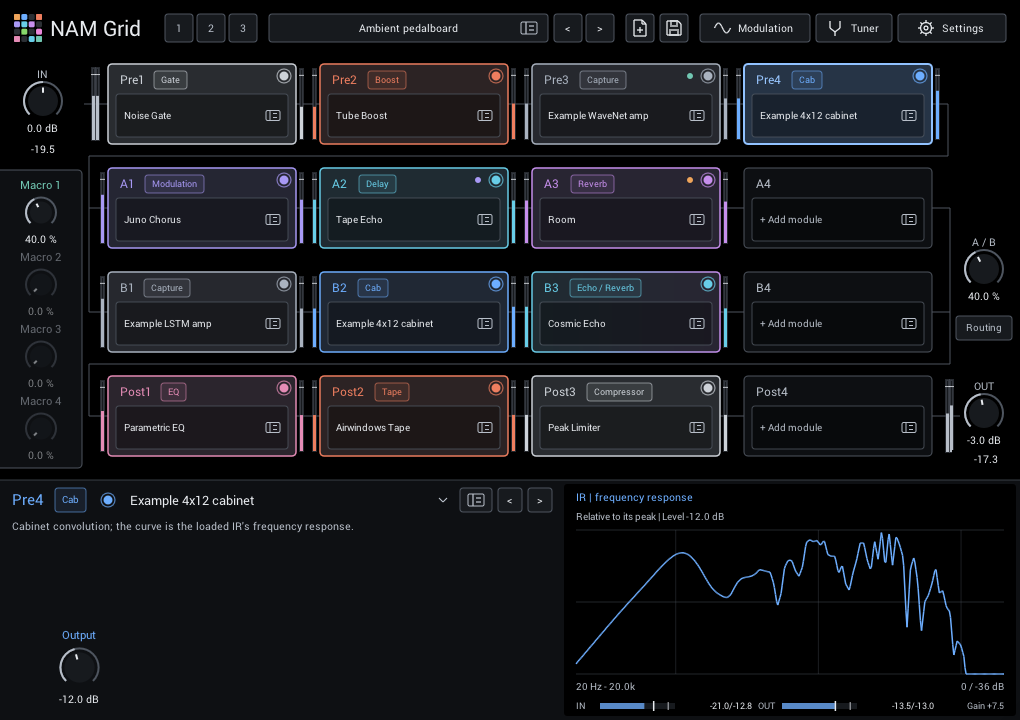
Task: Open browser icon for Tape Echo
Action: click(x=485, y=220)
